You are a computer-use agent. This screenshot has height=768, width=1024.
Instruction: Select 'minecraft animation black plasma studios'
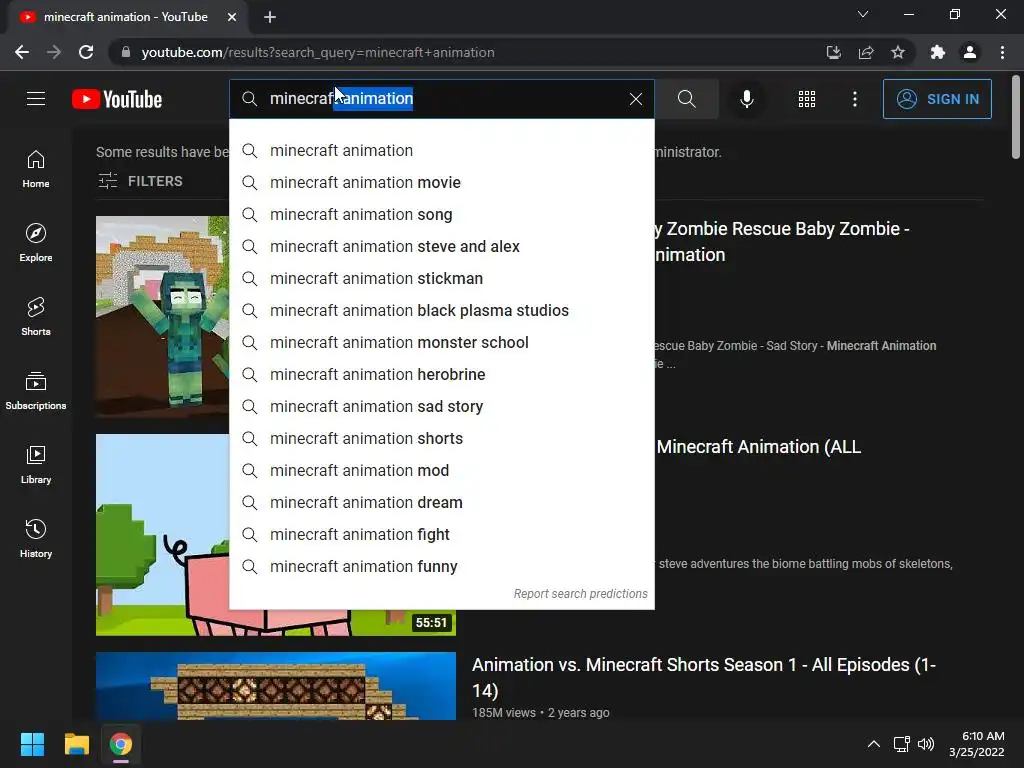[442, 310]
